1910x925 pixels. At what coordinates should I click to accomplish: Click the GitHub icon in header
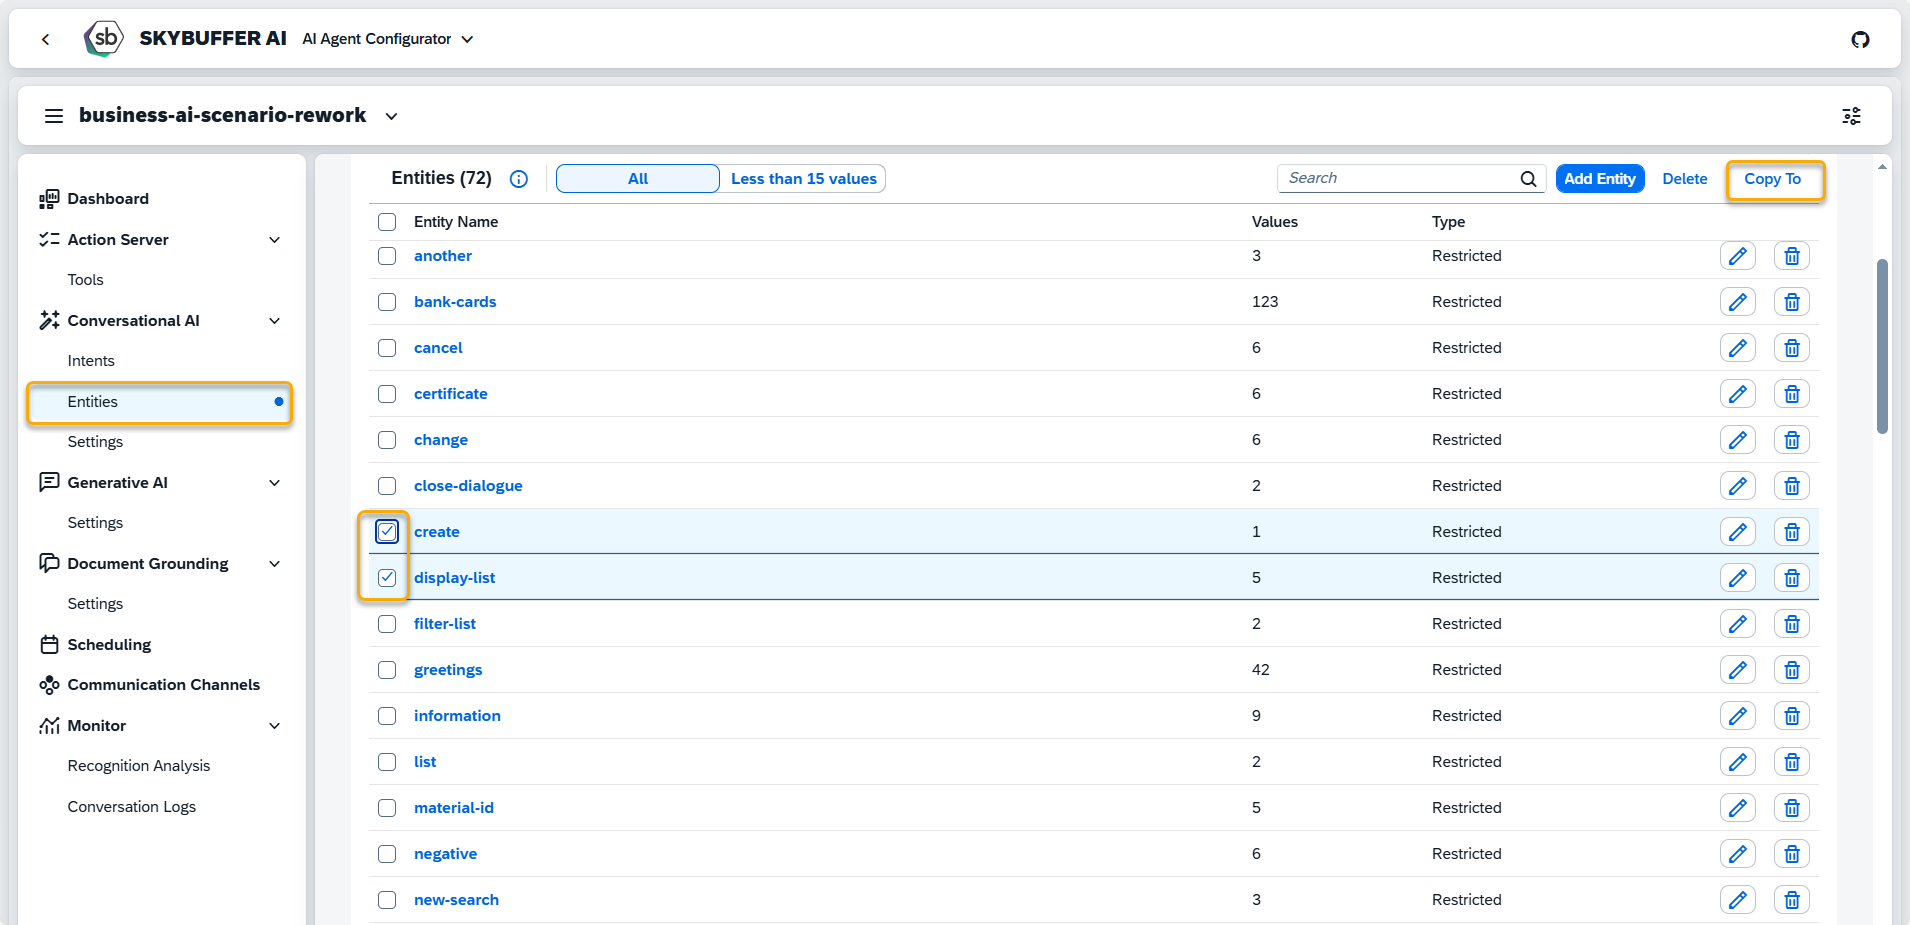point(1860,39)
